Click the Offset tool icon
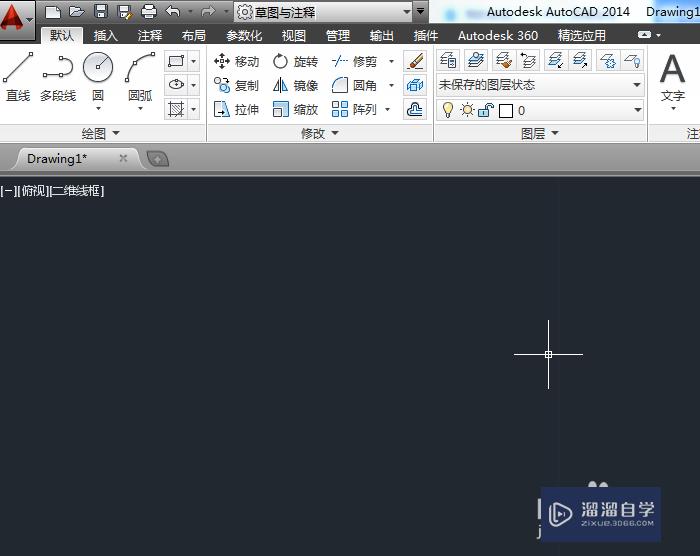 (415, 109)
